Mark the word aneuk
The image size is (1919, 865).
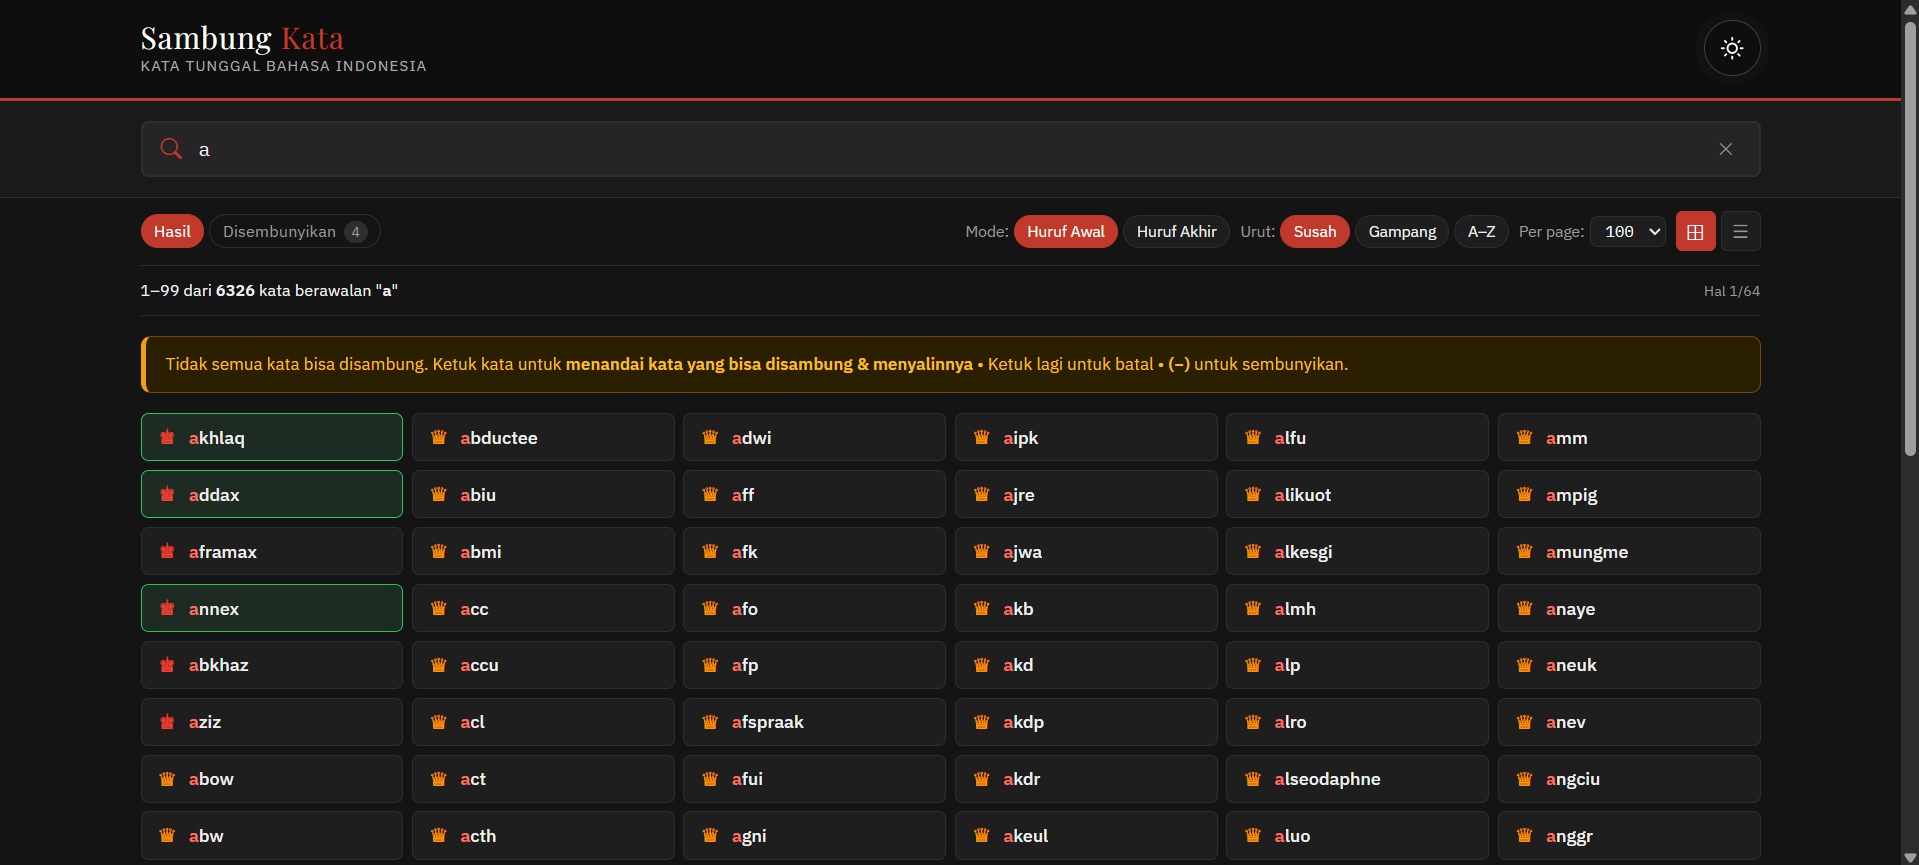(1629, 665)
